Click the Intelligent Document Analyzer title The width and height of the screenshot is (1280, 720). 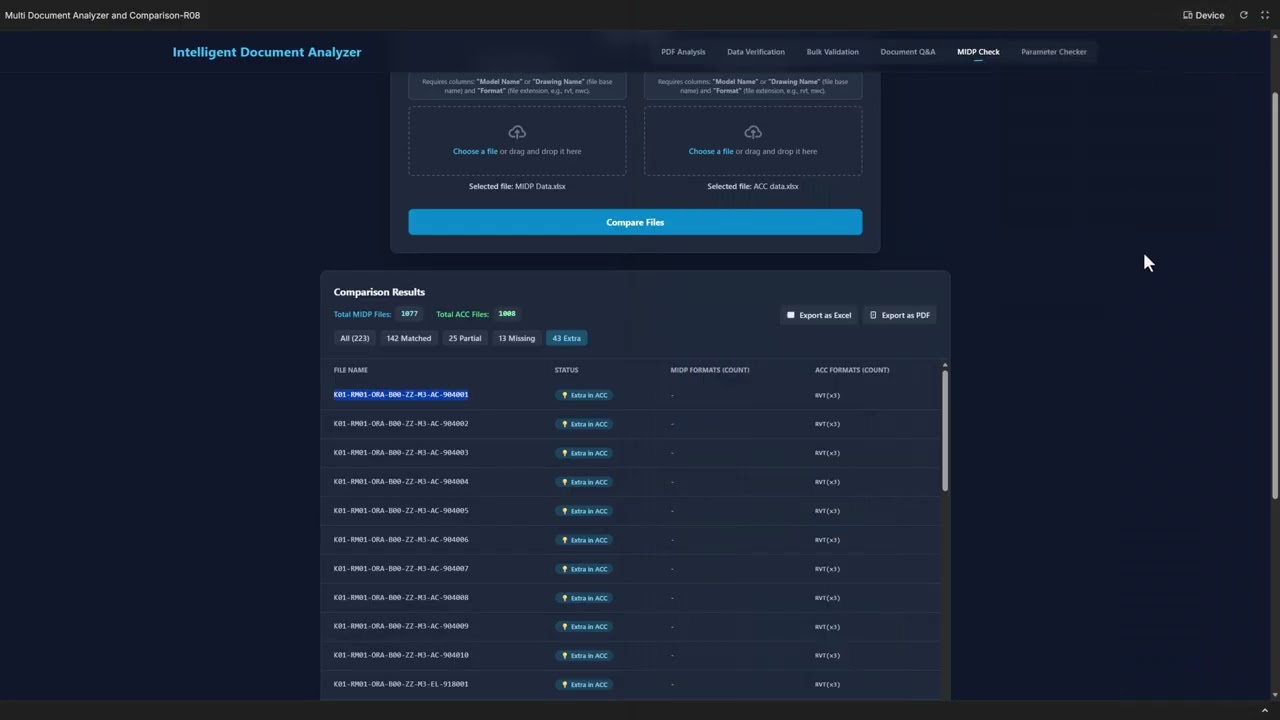[267, 52]
